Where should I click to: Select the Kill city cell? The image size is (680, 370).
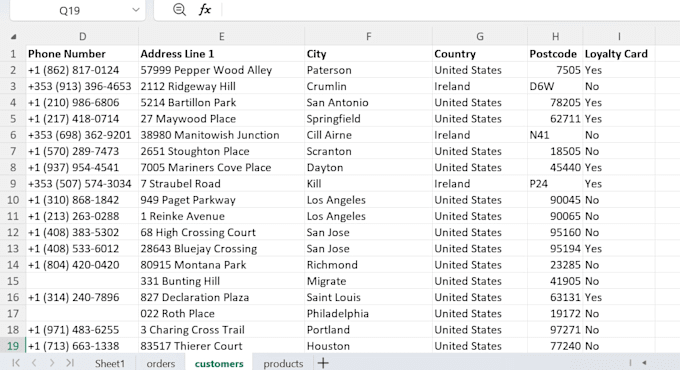click(x=369, y=184)
